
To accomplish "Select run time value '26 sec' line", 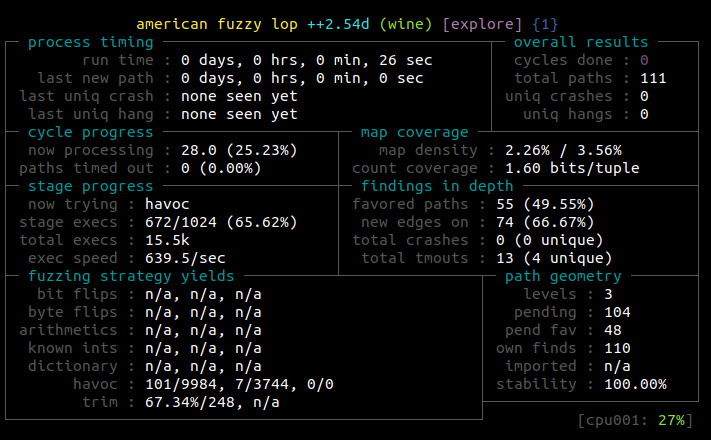I will pos(307,60).
